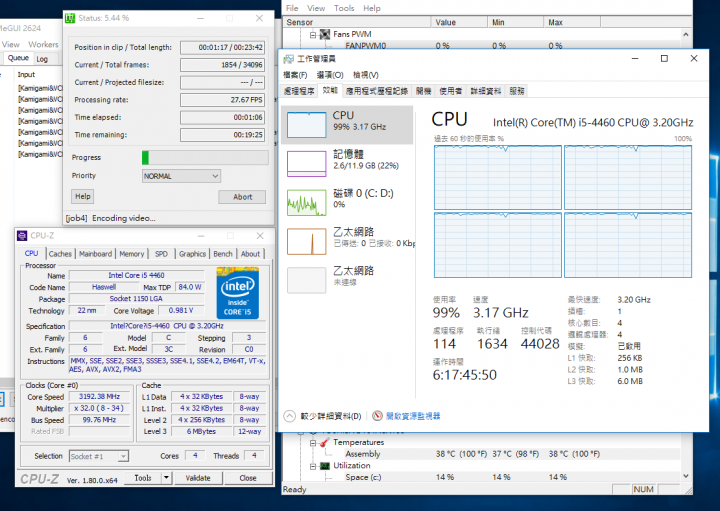Click the Tools button in CPU-Z

(x=143, y=478)
